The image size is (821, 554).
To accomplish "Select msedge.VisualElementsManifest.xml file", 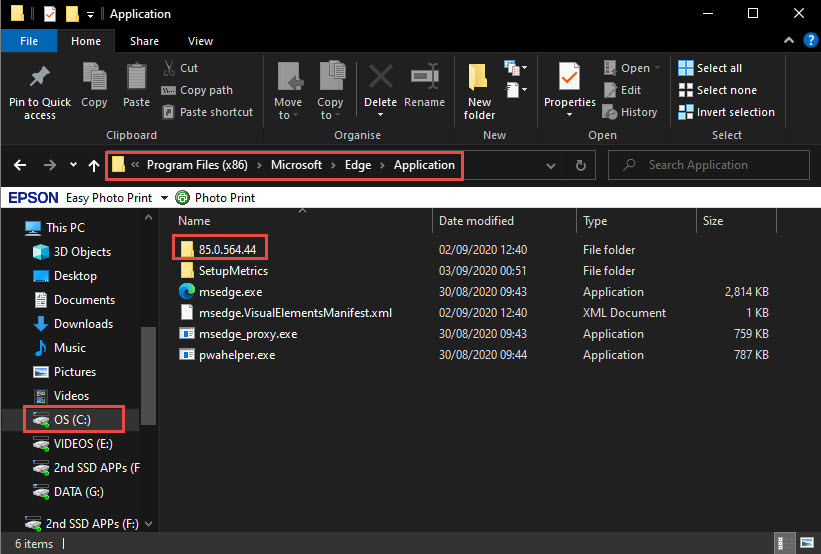I will click(x=286, y=313).
